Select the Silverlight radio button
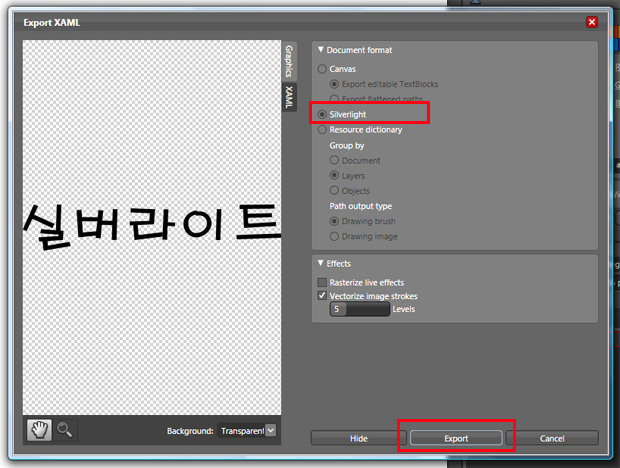The height and width of the screenshot is (468, 620). [322, 115]
